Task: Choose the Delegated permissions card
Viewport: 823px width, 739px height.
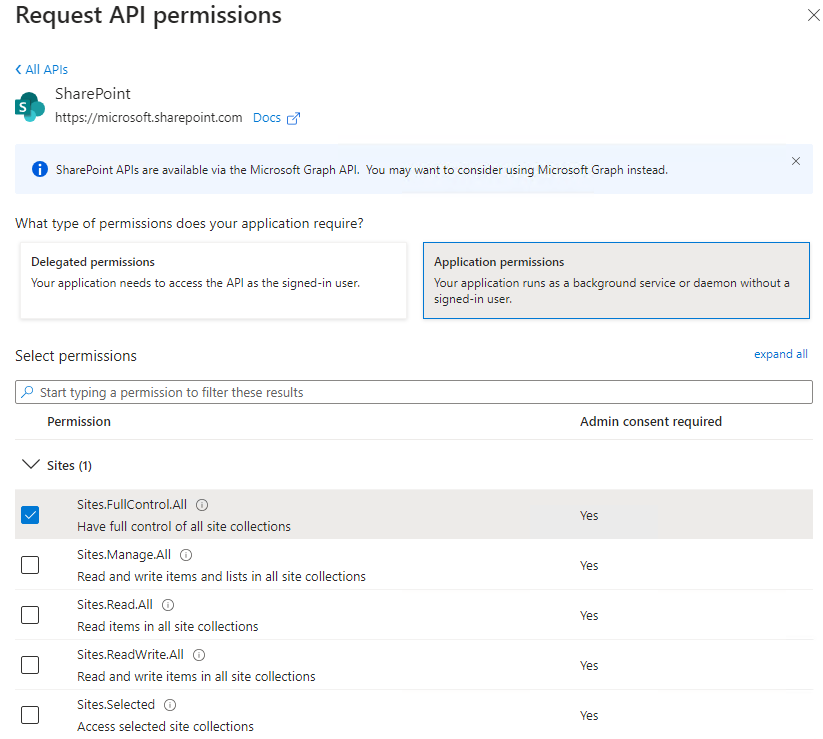Action: [x=214, y=280]
